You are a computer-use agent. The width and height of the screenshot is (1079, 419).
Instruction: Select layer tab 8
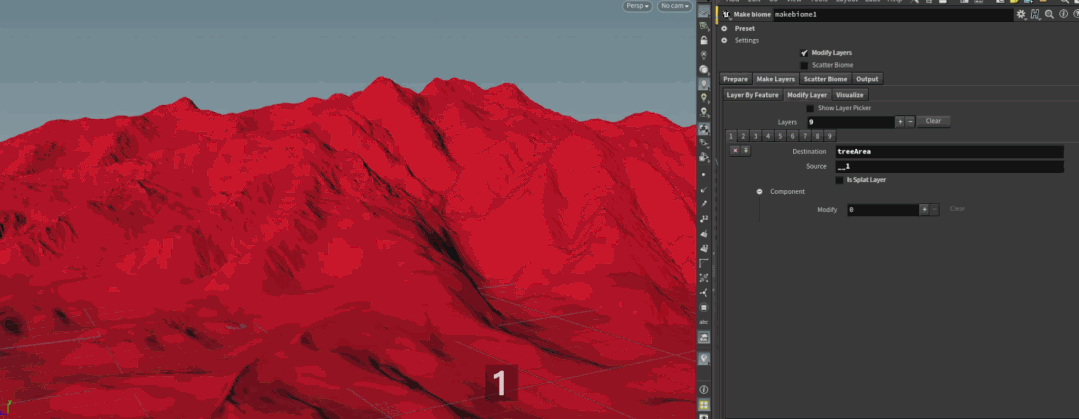point(818,136)
